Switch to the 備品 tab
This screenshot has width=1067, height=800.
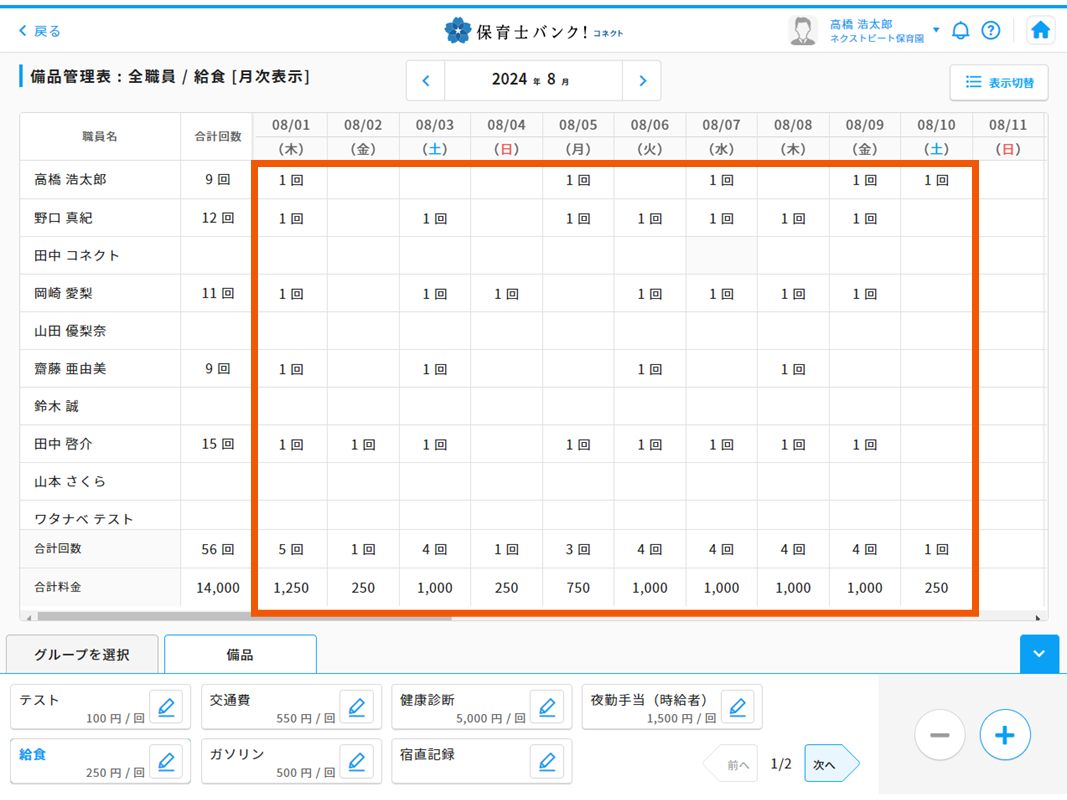point(239,654)
